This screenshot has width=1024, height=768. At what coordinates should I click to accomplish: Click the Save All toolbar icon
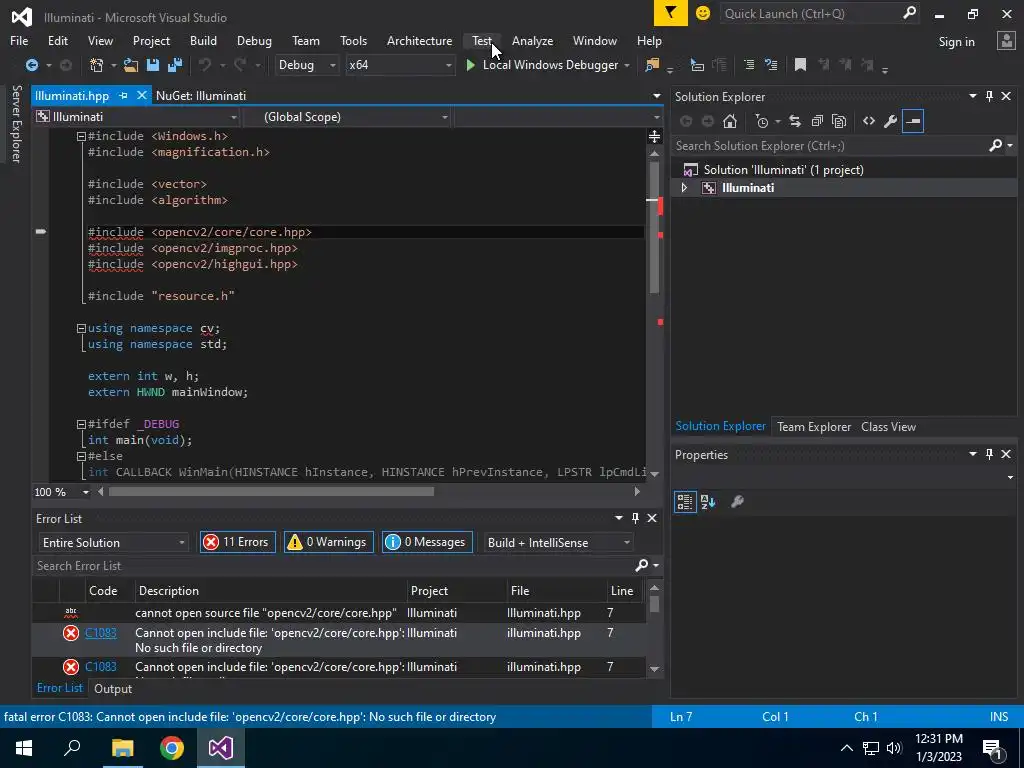(x=175, y=65)
